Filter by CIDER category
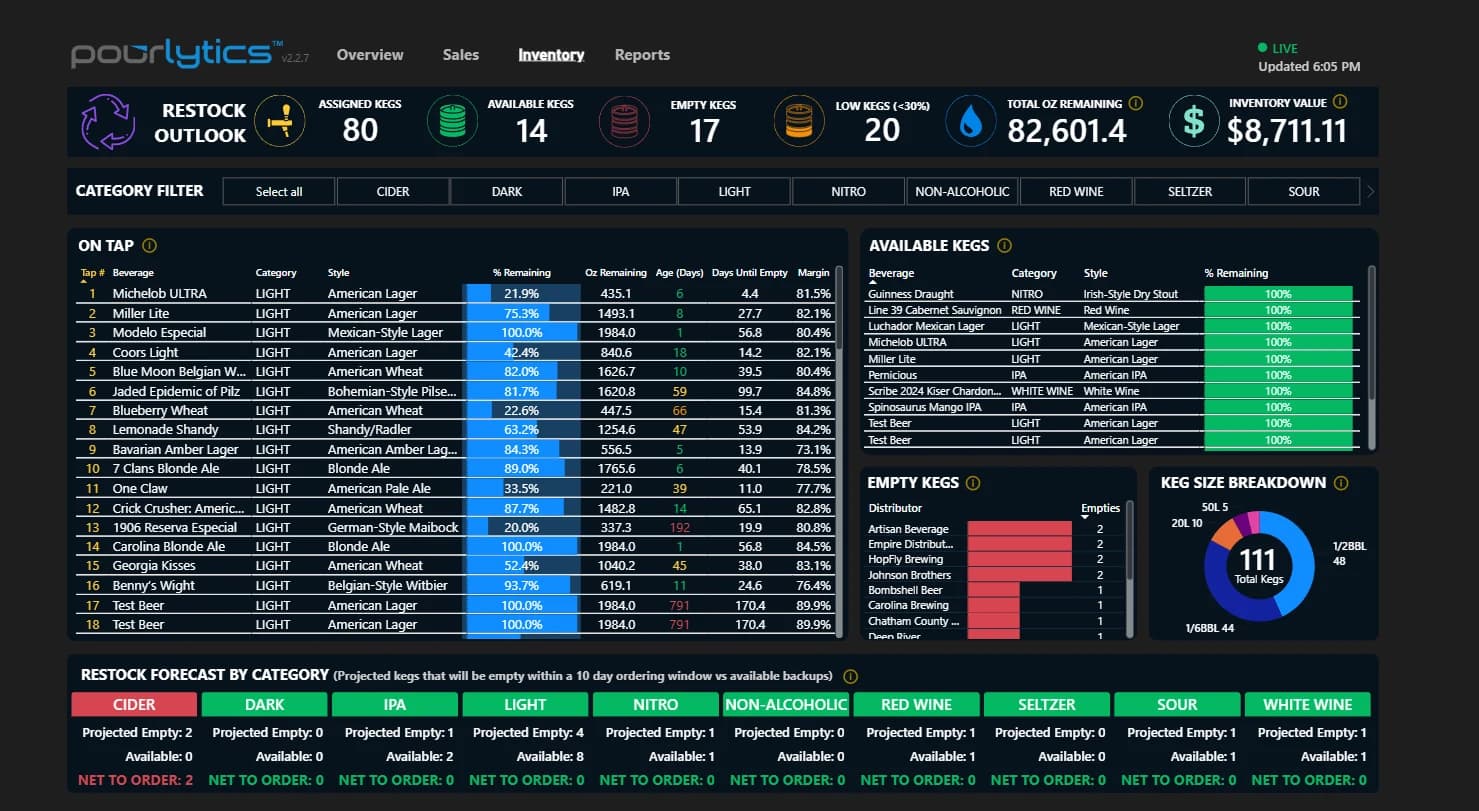Image resolution: width=1479 pixels, height=811 pixels. pos(393,191)
